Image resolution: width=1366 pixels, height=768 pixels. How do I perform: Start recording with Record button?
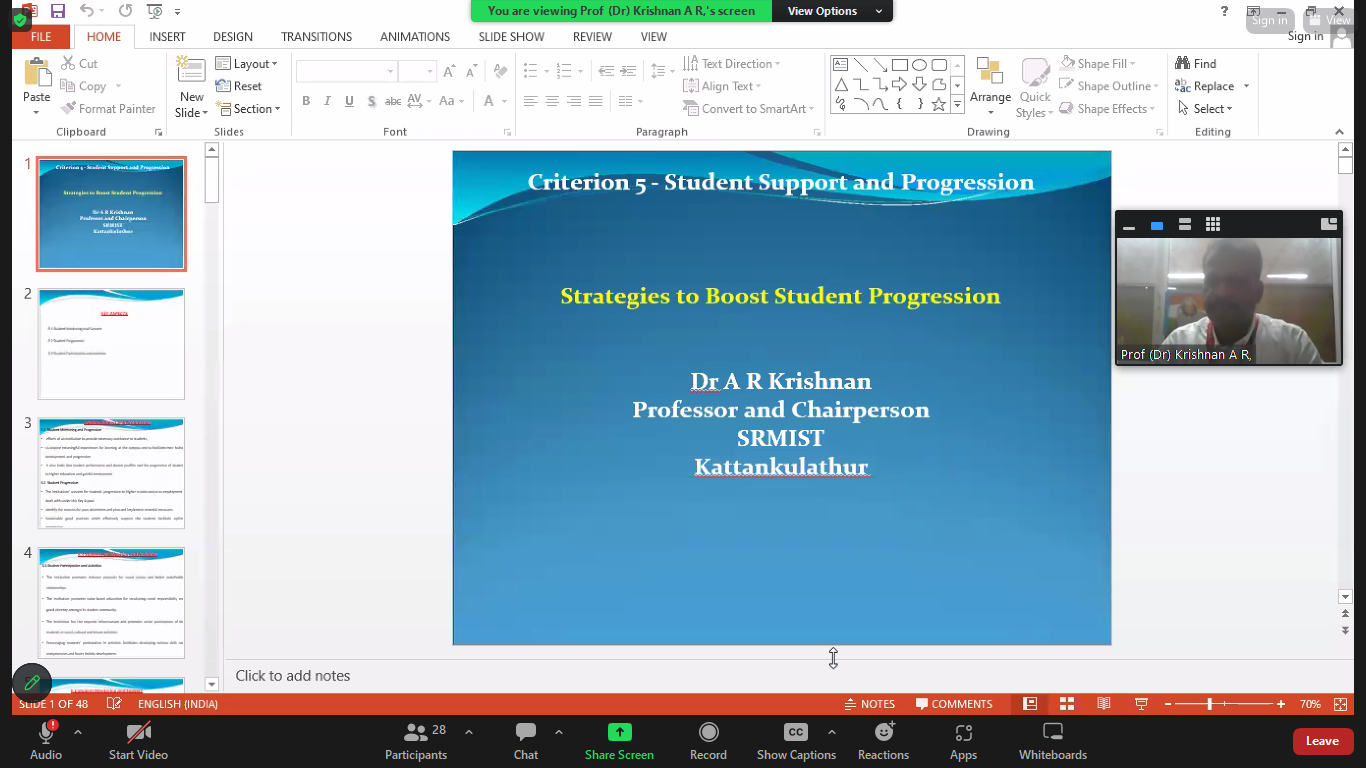click(x=708, y=741)
